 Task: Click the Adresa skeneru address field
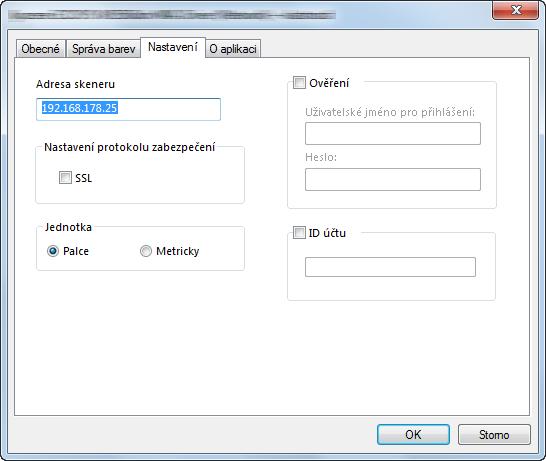click(128, 109)
